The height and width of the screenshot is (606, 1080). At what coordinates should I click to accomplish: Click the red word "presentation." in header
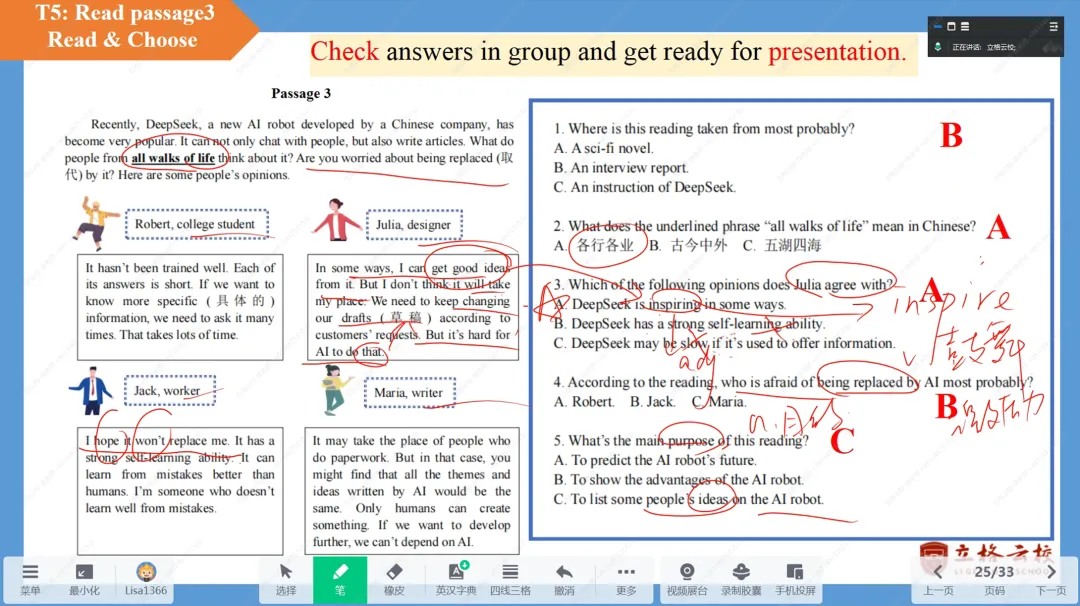click(x=837, y=52)
